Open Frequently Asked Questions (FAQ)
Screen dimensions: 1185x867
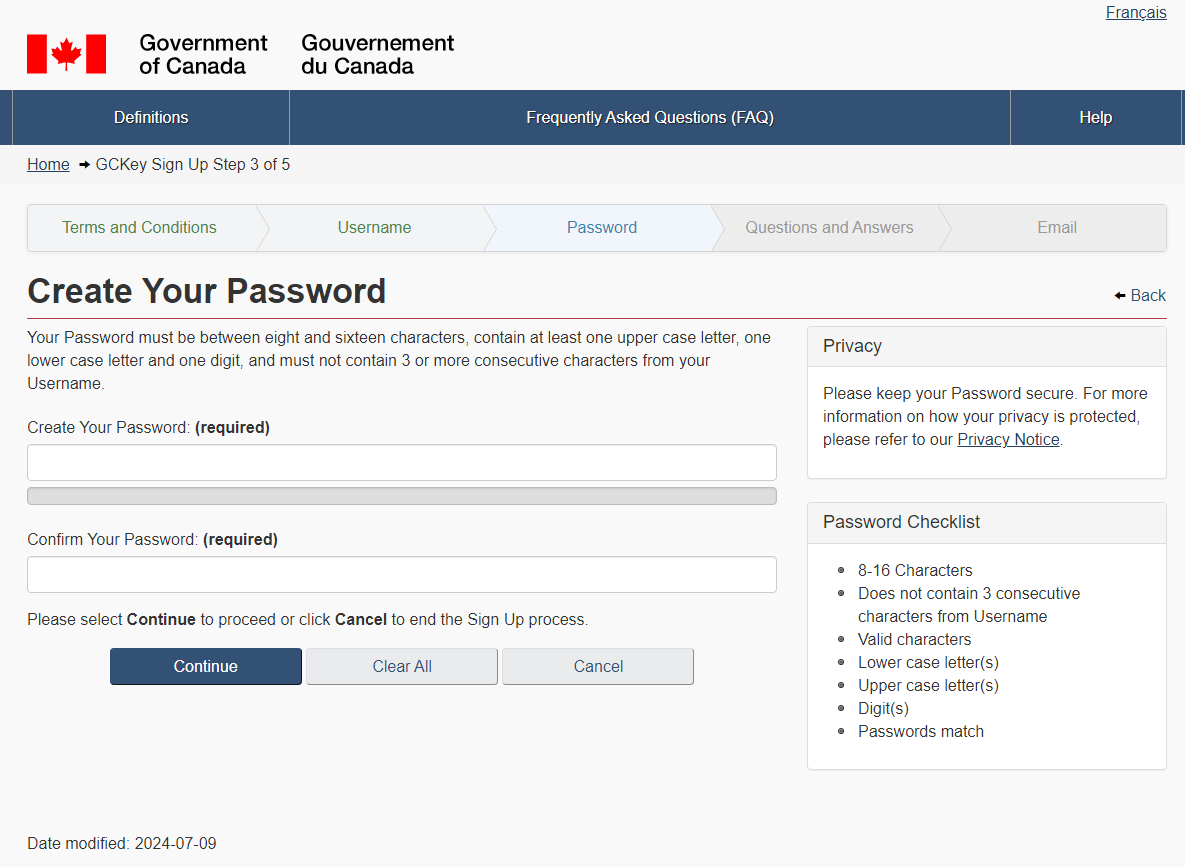[x=650, y=118]
